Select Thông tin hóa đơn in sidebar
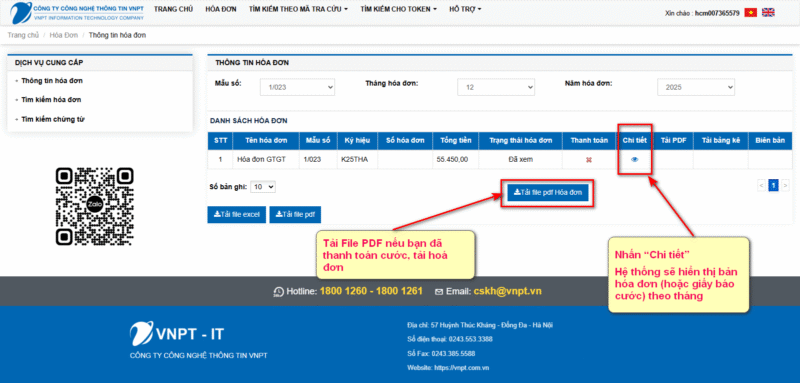The height and width of the screenshot is (383, 800). click(52, 81)
